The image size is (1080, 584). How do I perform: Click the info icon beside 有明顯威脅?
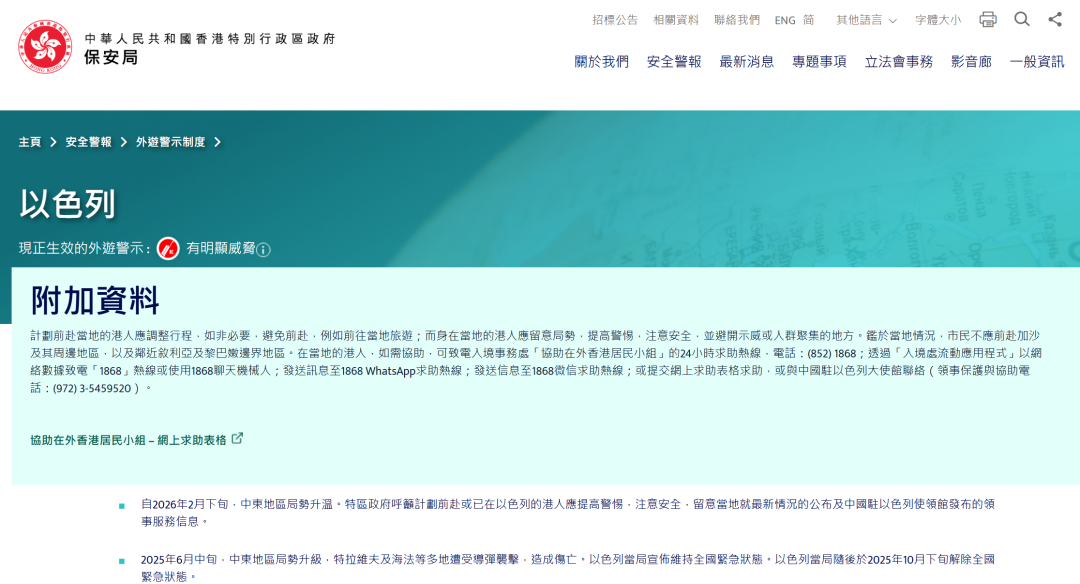263,250
